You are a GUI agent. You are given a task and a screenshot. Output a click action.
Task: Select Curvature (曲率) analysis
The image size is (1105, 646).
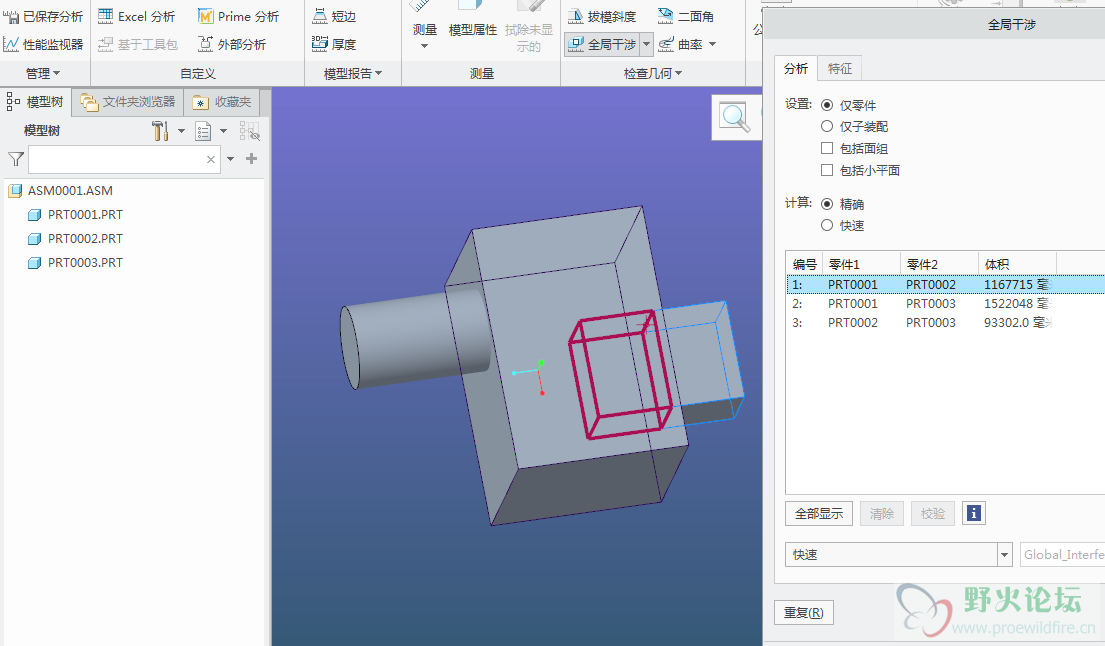click(680, 44)
